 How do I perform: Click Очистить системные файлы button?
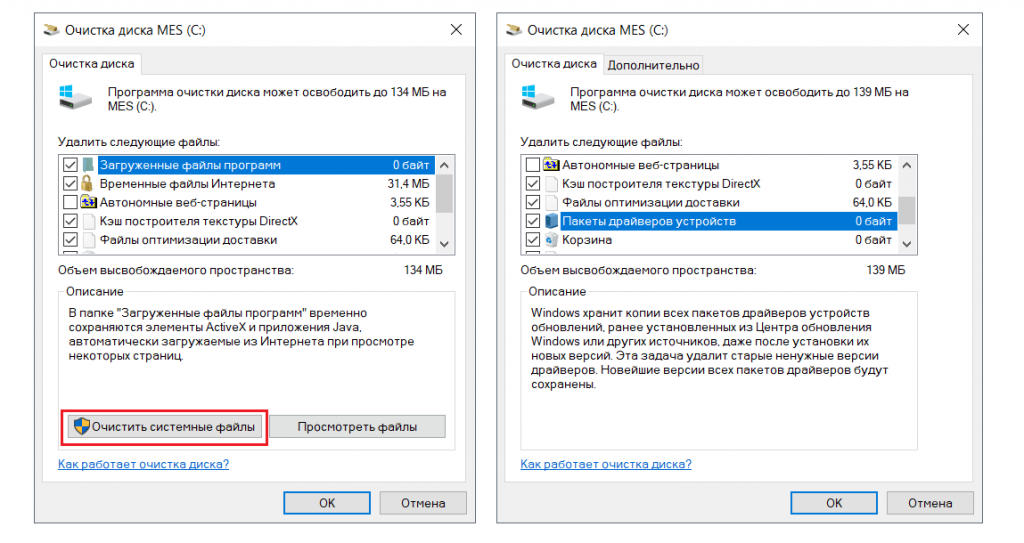click(165, 427)
